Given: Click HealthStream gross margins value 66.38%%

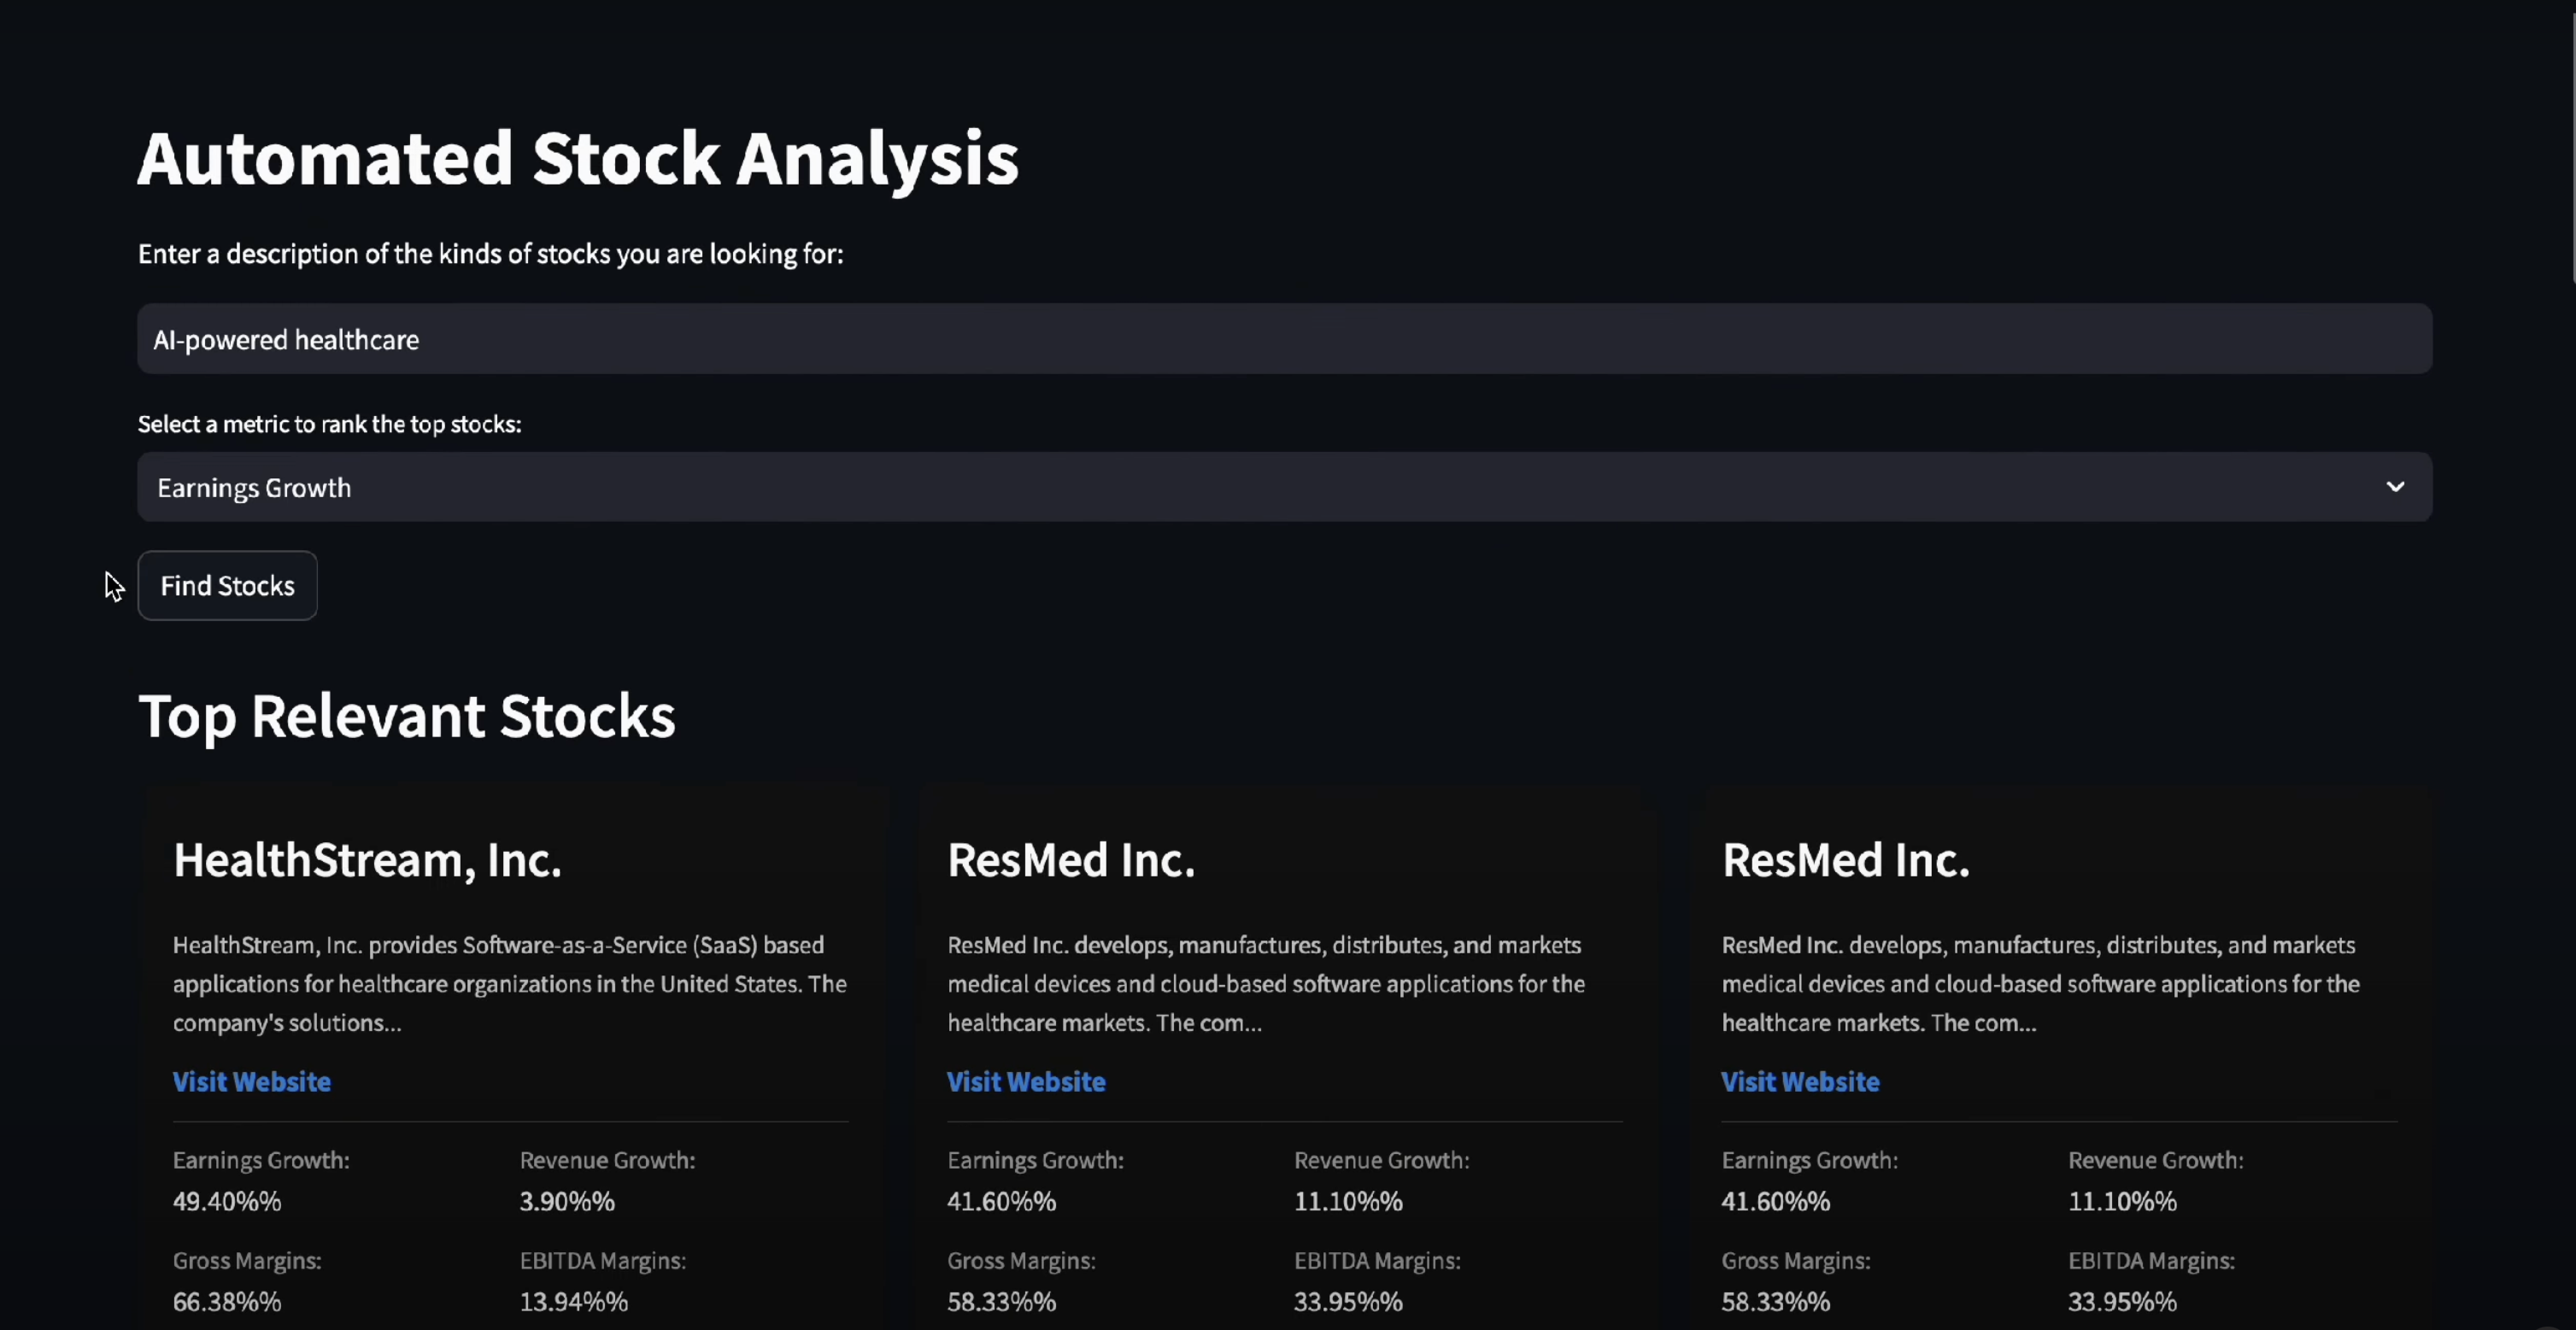Looking at the screenshot, I should tap(227, 1301).
